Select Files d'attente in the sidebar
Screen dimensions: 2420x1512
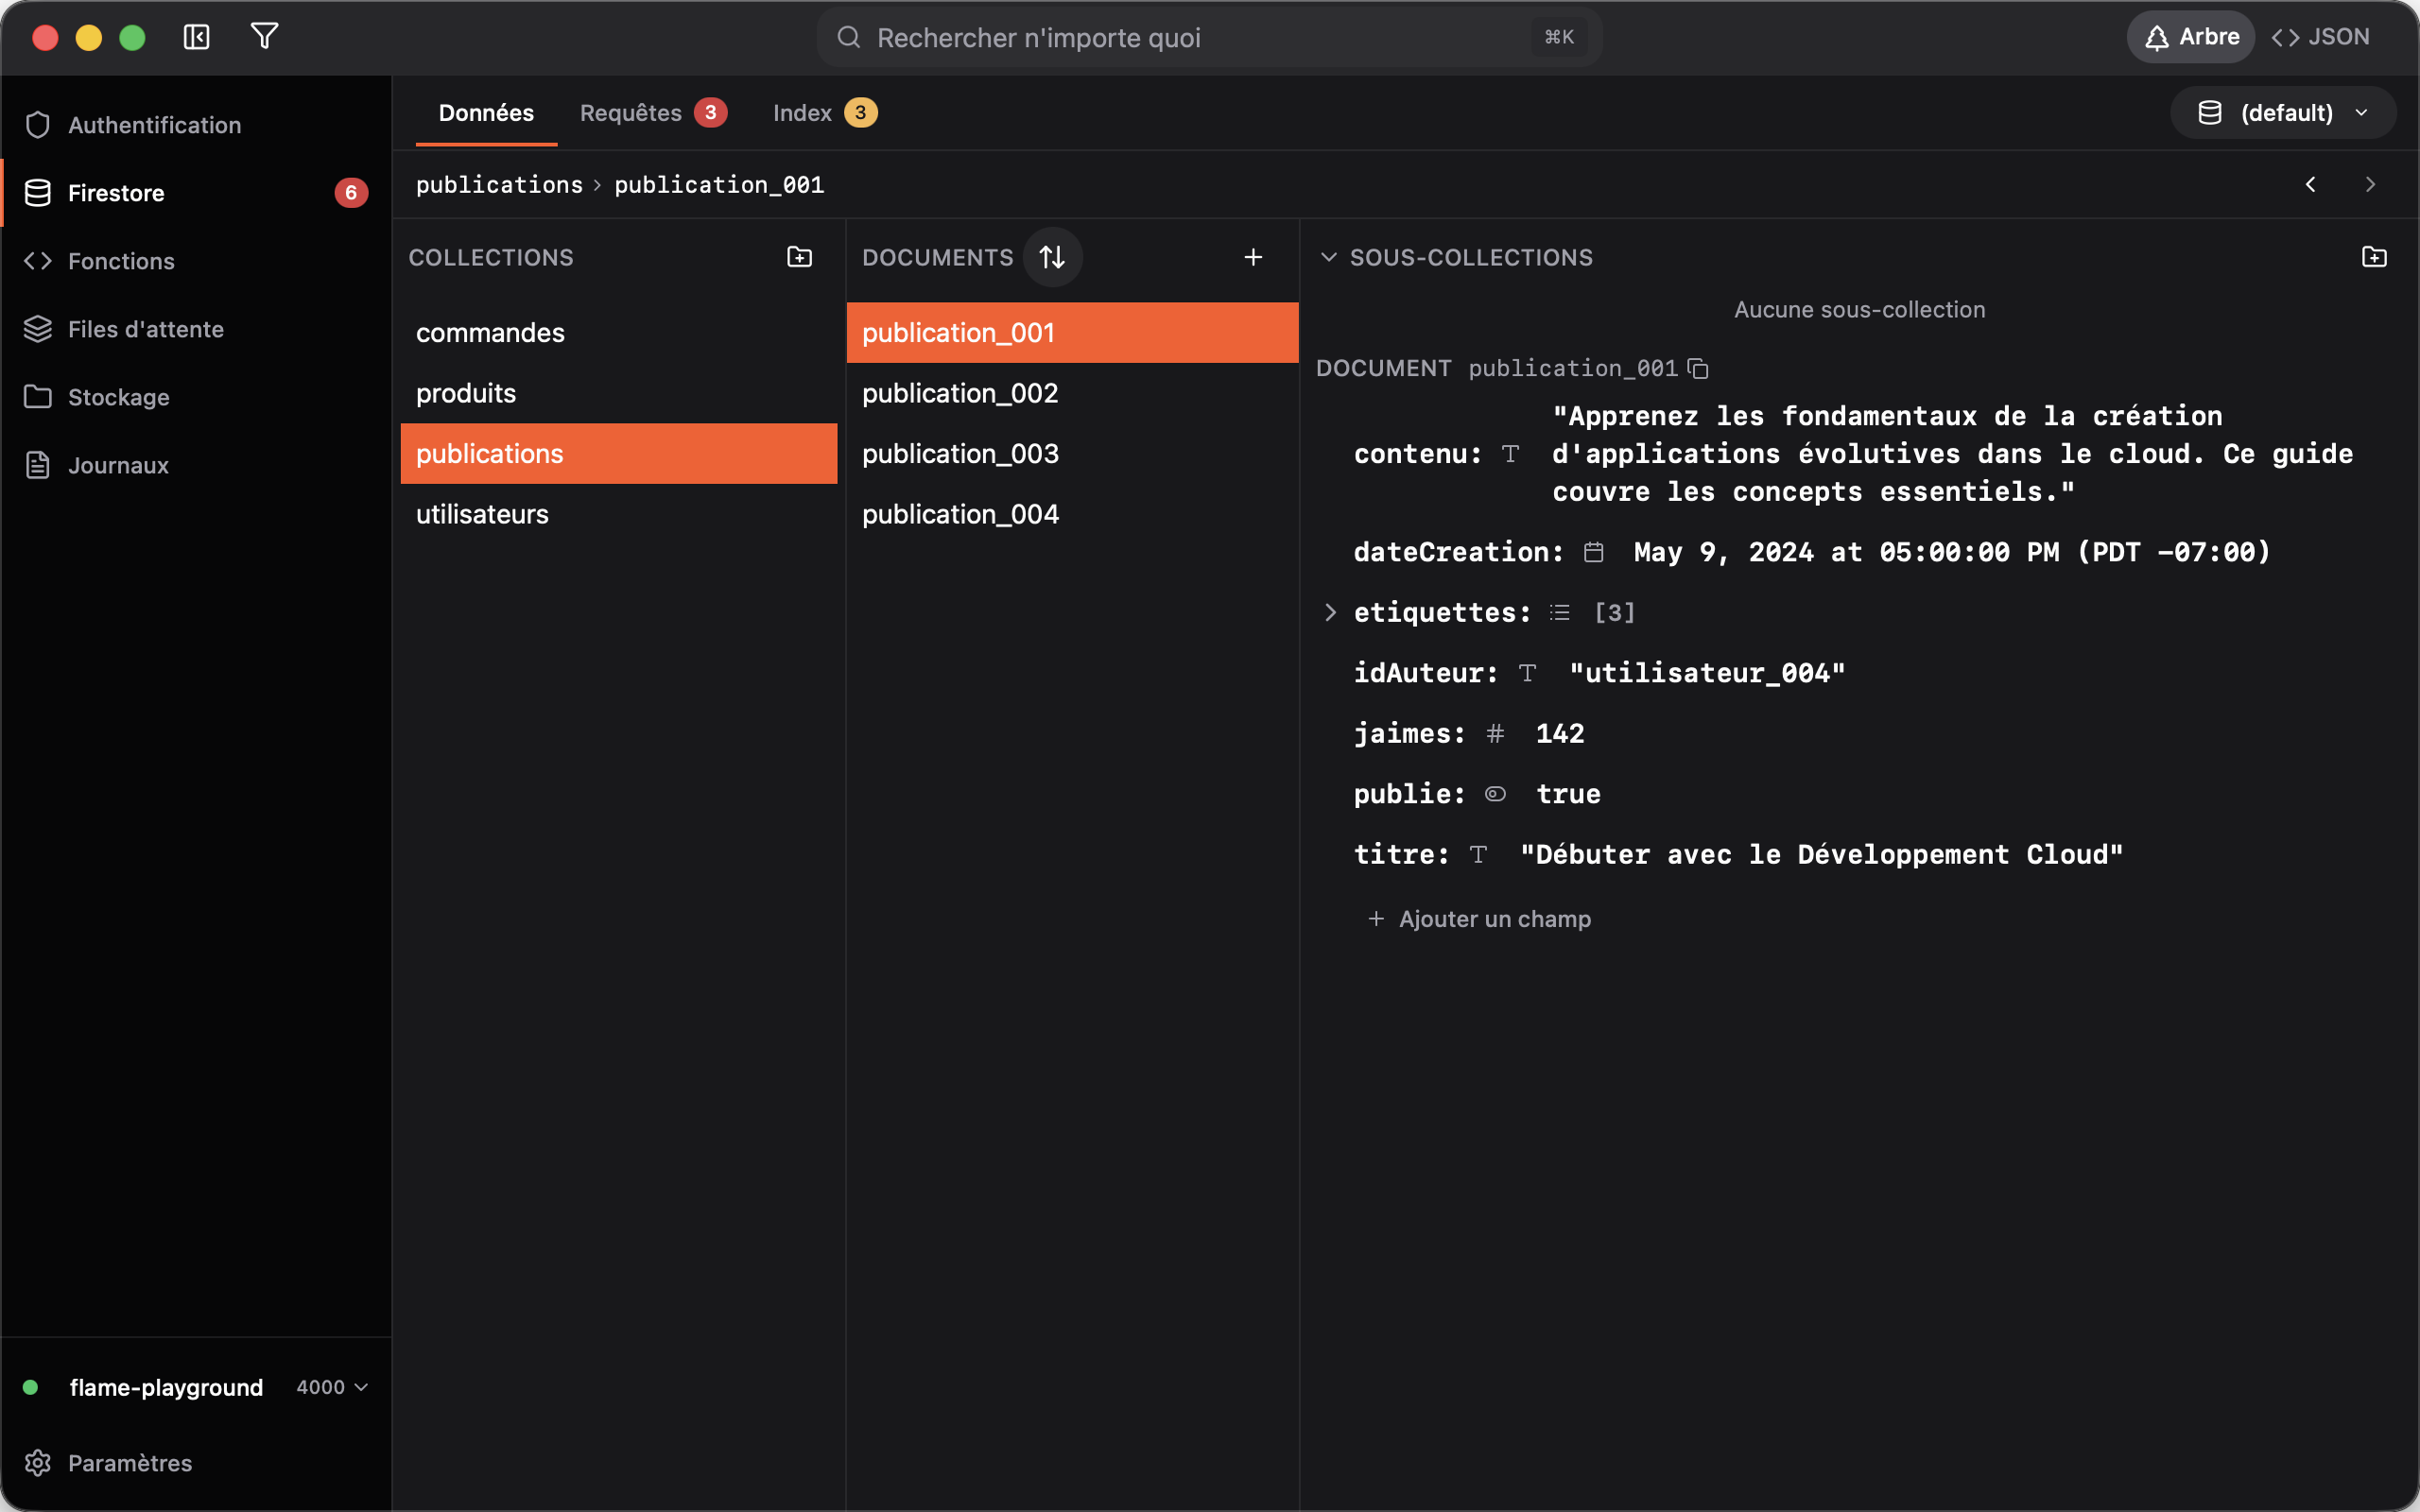coord(196,329)
